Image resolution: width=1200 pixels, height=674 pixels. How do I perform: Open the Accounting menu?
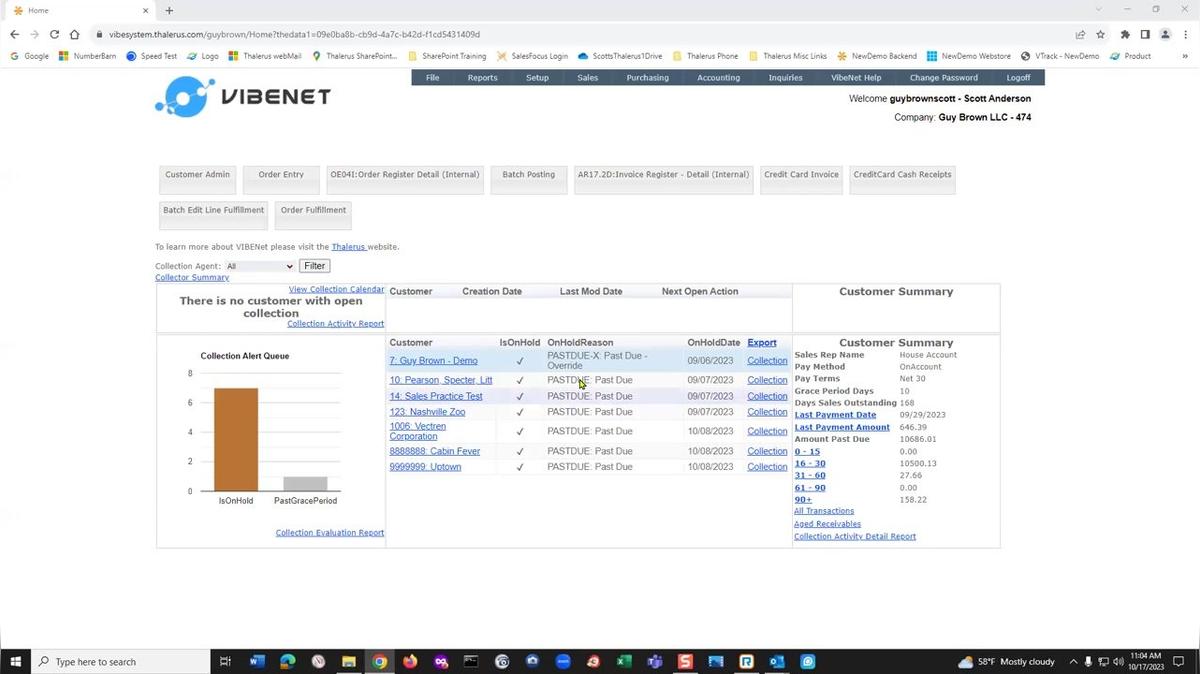click(718, 78)
